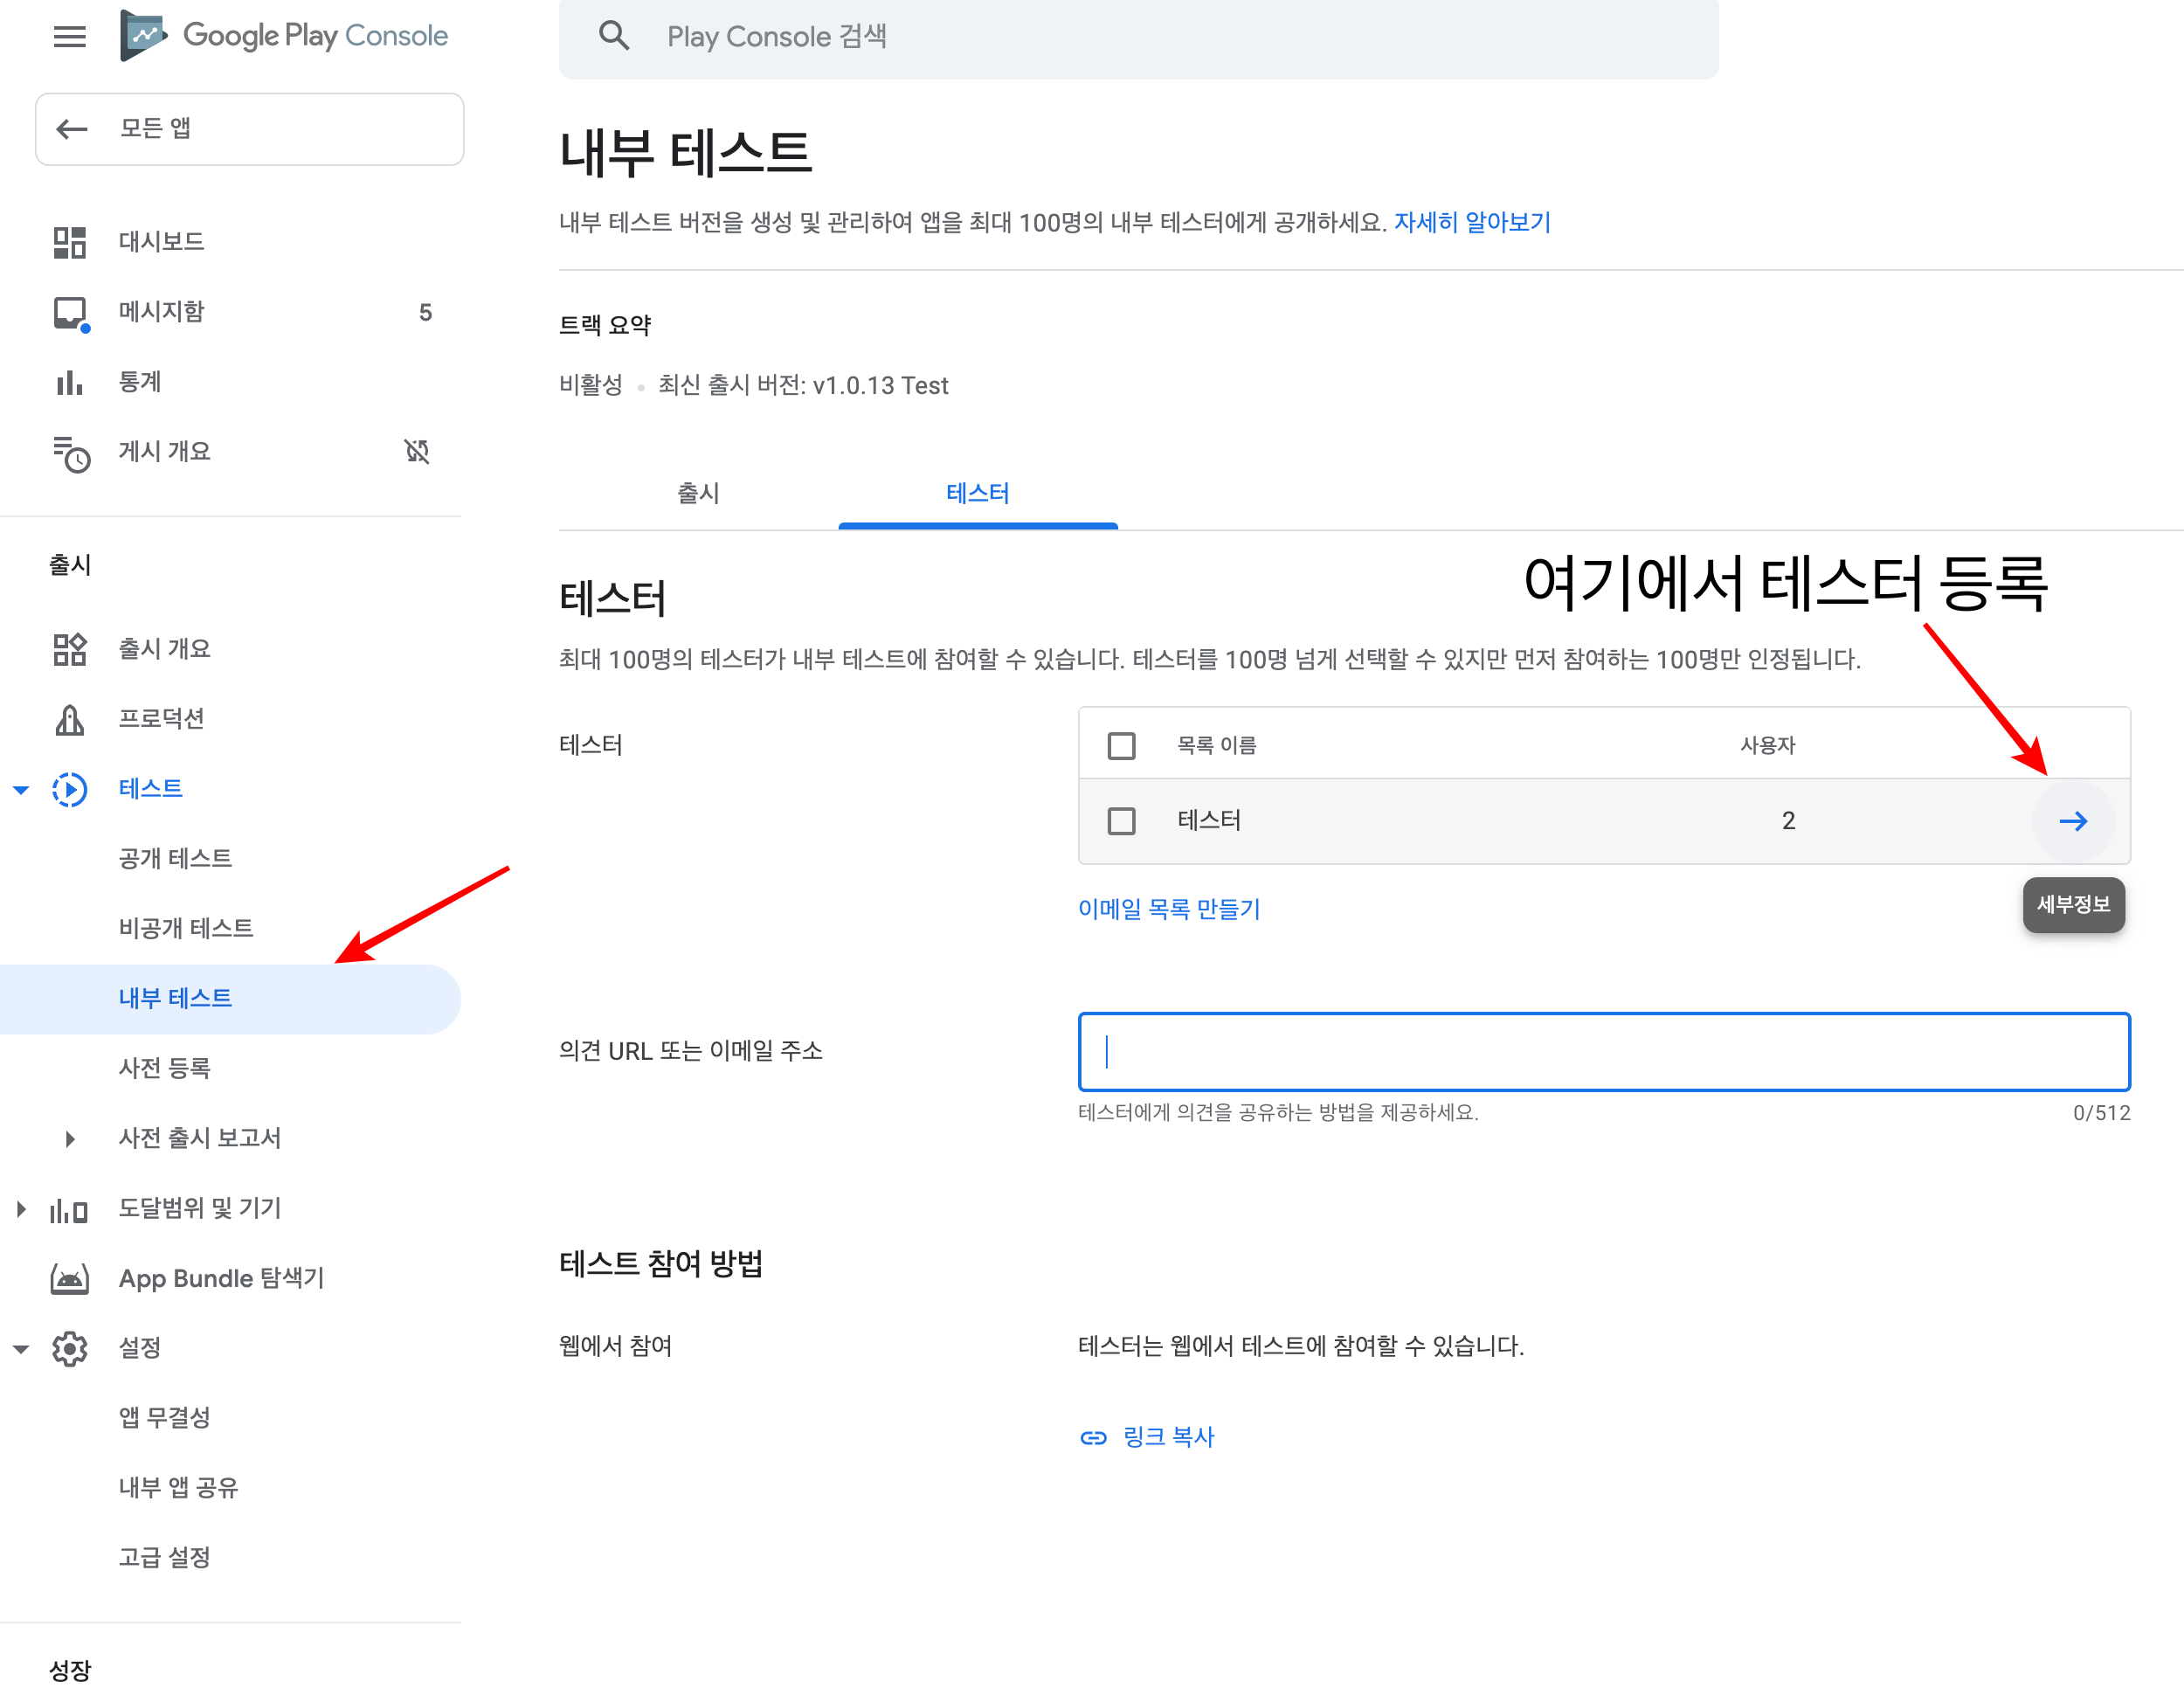
Task: Check the 목록 이름 header checkbox
Action: pyautogui.click(x=1121, y=746)
